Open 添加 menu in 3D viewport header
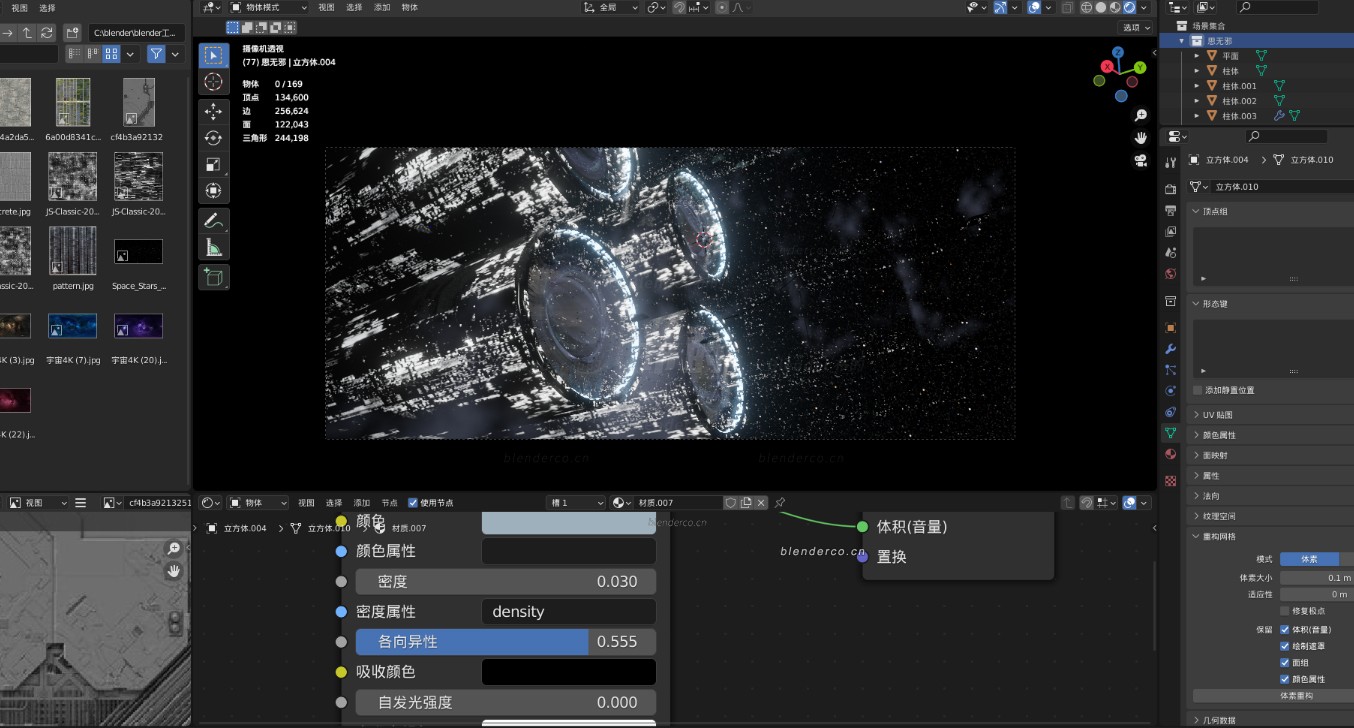 pyautogui.click(x=382, y=7)
